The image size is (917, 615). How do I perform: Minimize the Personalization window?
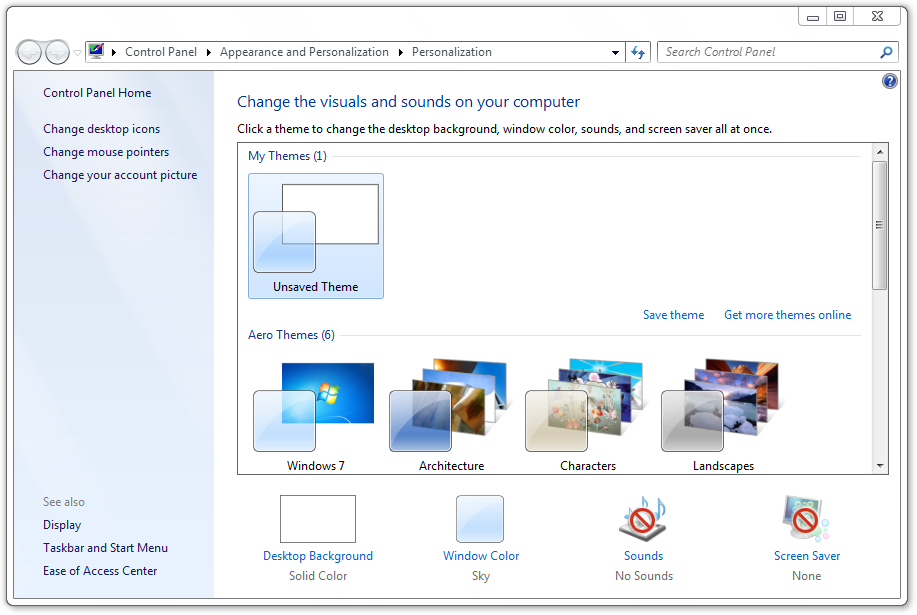click(813, 16)
